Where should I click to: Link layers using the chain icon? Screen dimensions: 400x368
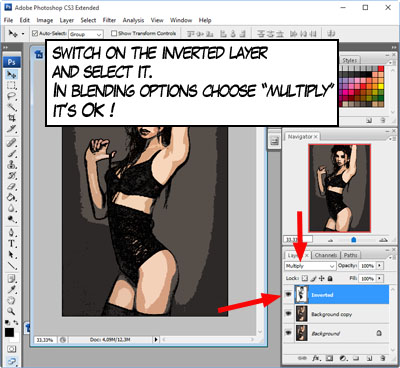(x=302, y=358)
